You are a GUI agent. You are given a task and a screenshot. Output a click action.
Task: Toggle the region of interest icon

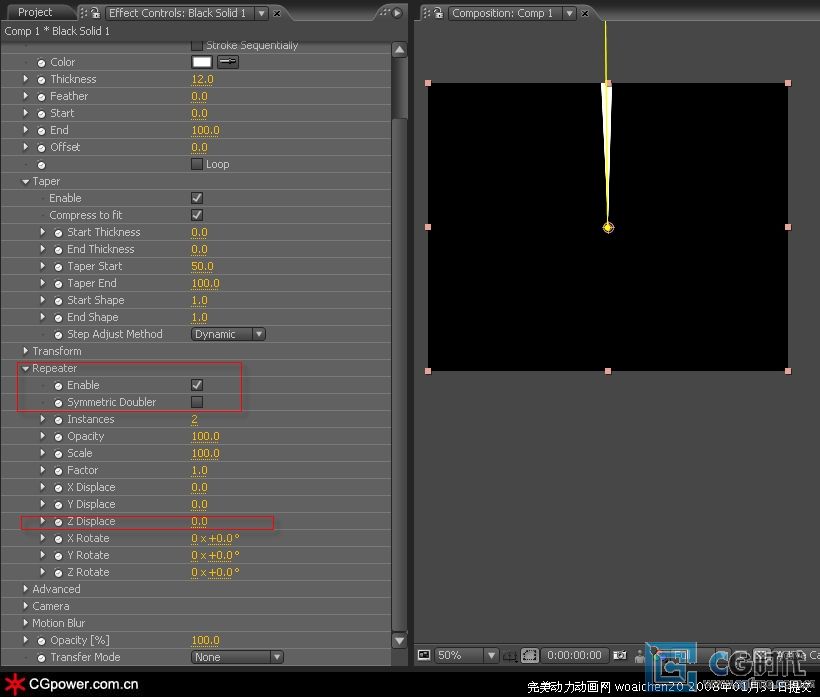coord(530,655)
